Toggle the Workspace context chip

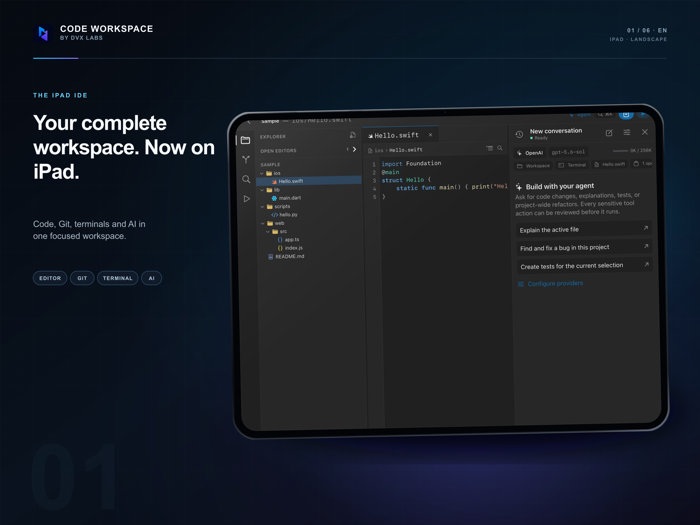coord(533,166)
